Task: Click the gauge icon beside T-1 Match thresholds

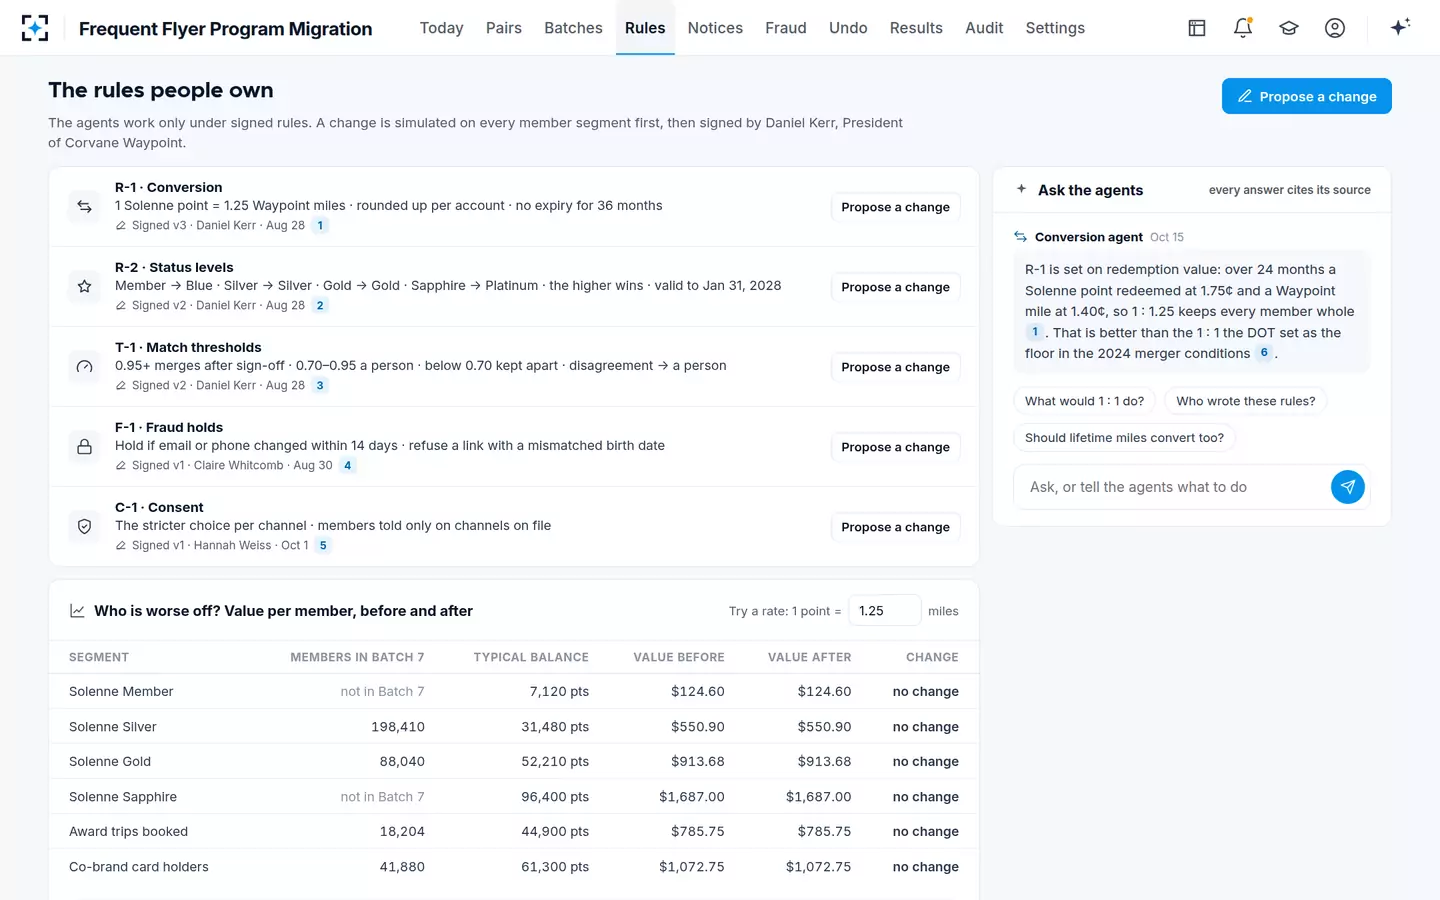Action: pyautogui.click(x=85, y=367)
